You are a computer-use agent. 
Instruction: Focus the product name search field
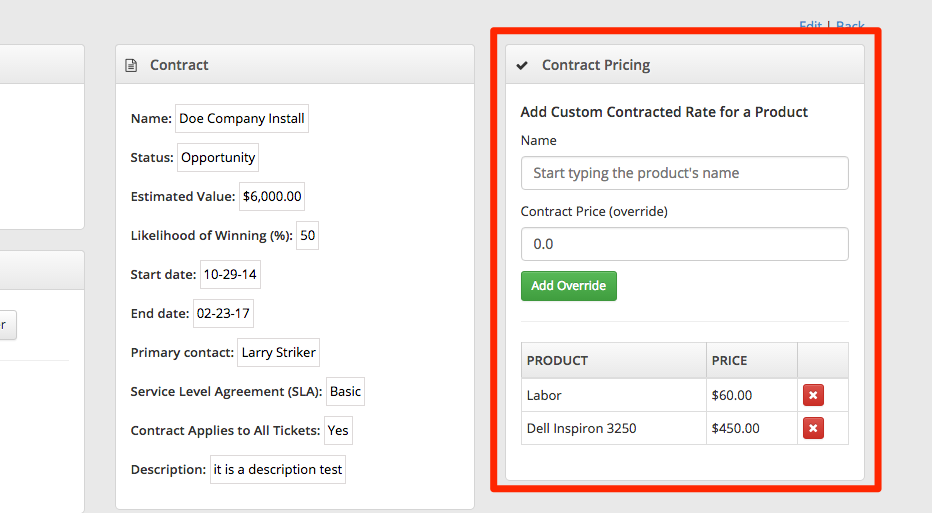(684, 173)
